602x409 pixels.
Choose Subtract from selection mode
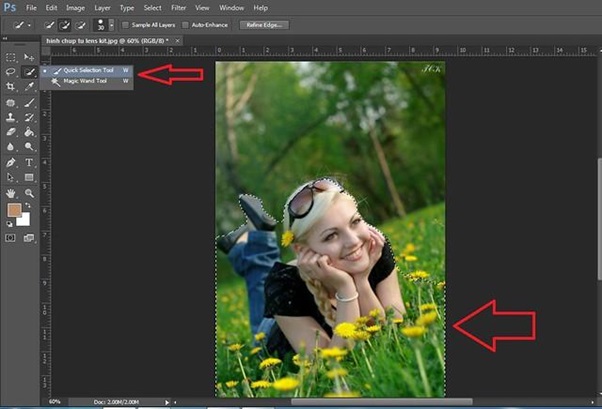pyautogui.click(x=80, y=25)
